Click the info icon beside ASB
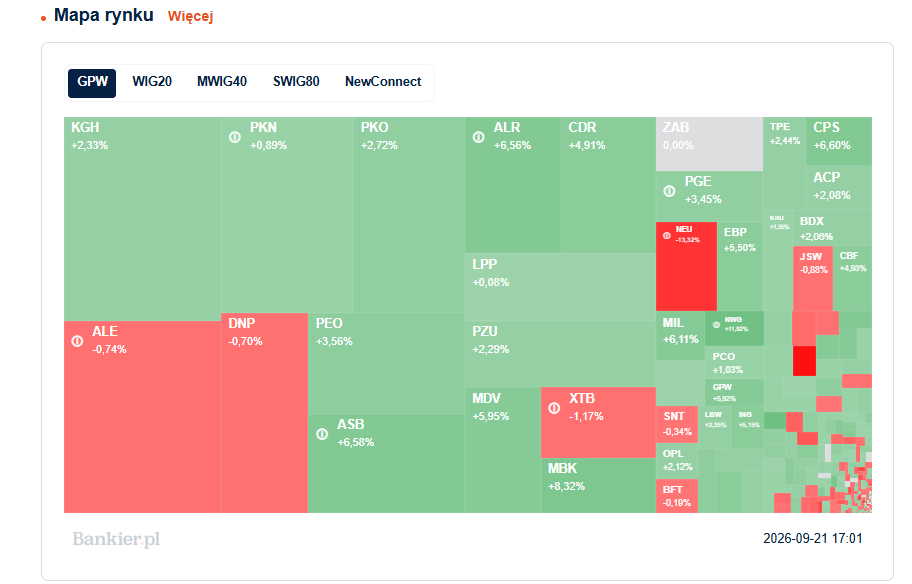 (x=322, y=434)
